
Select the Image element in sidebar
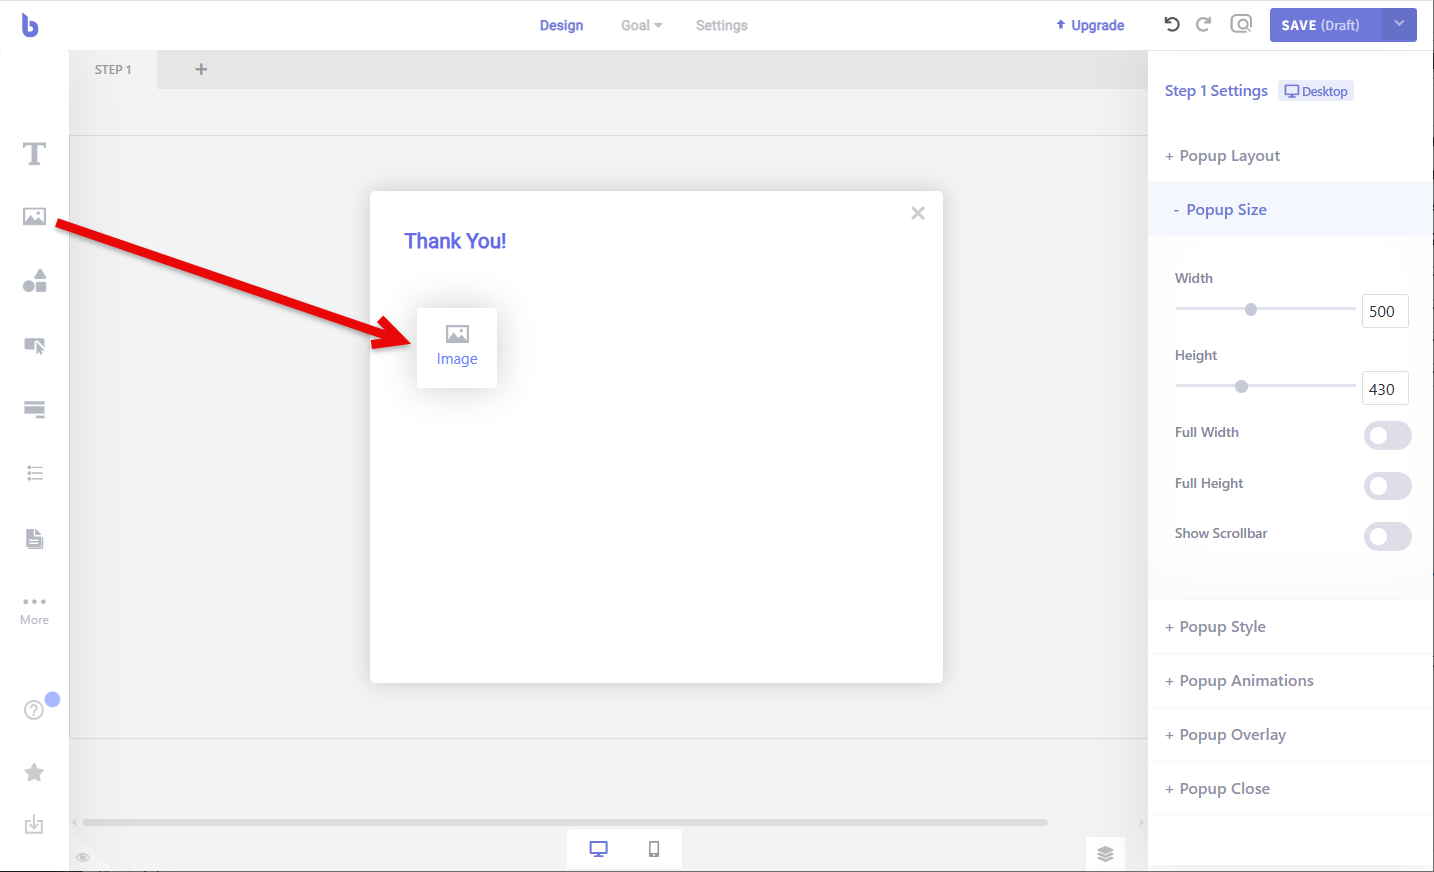[34, 217]
